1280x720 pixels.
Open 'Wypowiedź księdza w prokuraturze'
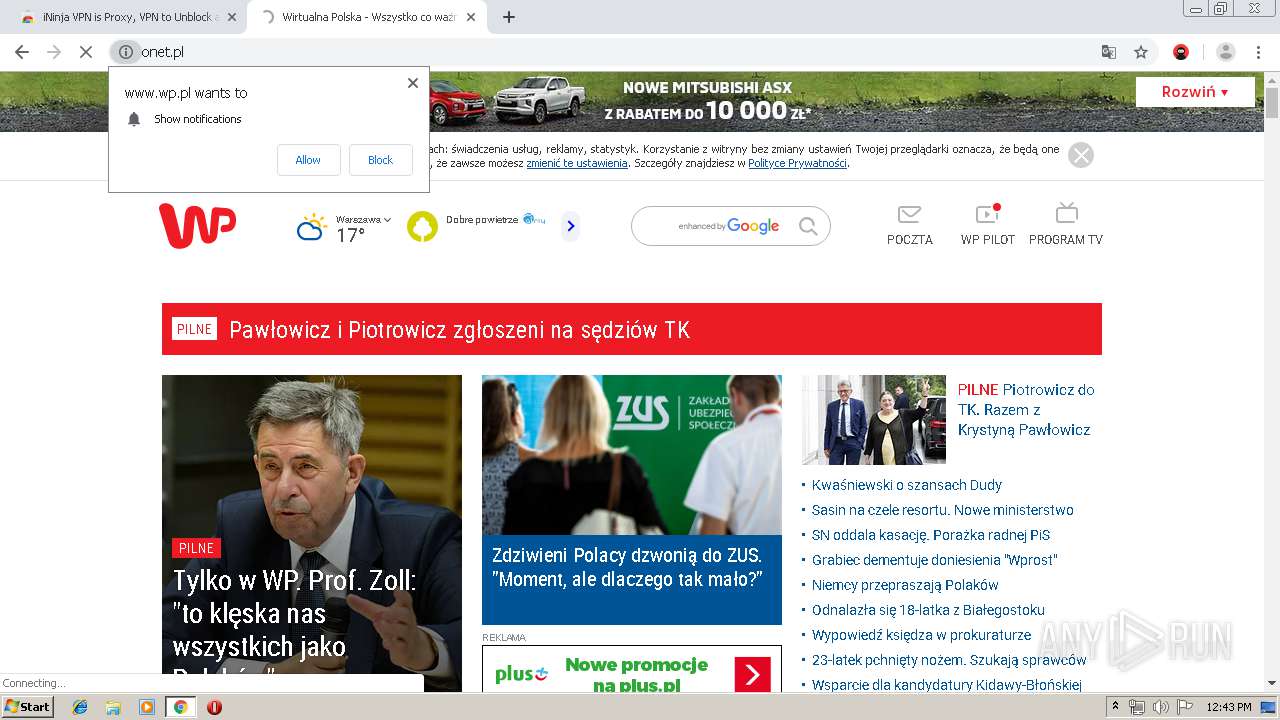(x=921, y=635)
